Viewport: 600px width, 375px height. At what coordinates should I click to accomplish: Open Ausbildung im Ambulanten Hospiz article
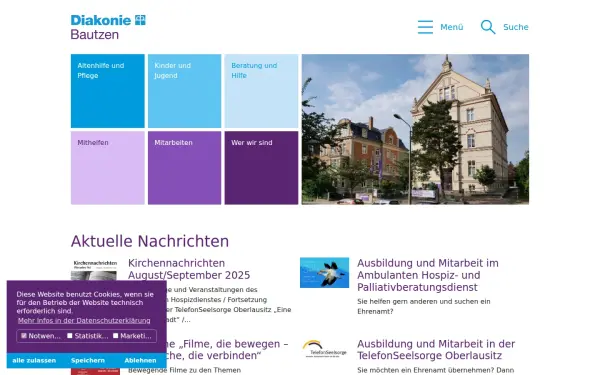pyautogui.click(x=428, y=275)
